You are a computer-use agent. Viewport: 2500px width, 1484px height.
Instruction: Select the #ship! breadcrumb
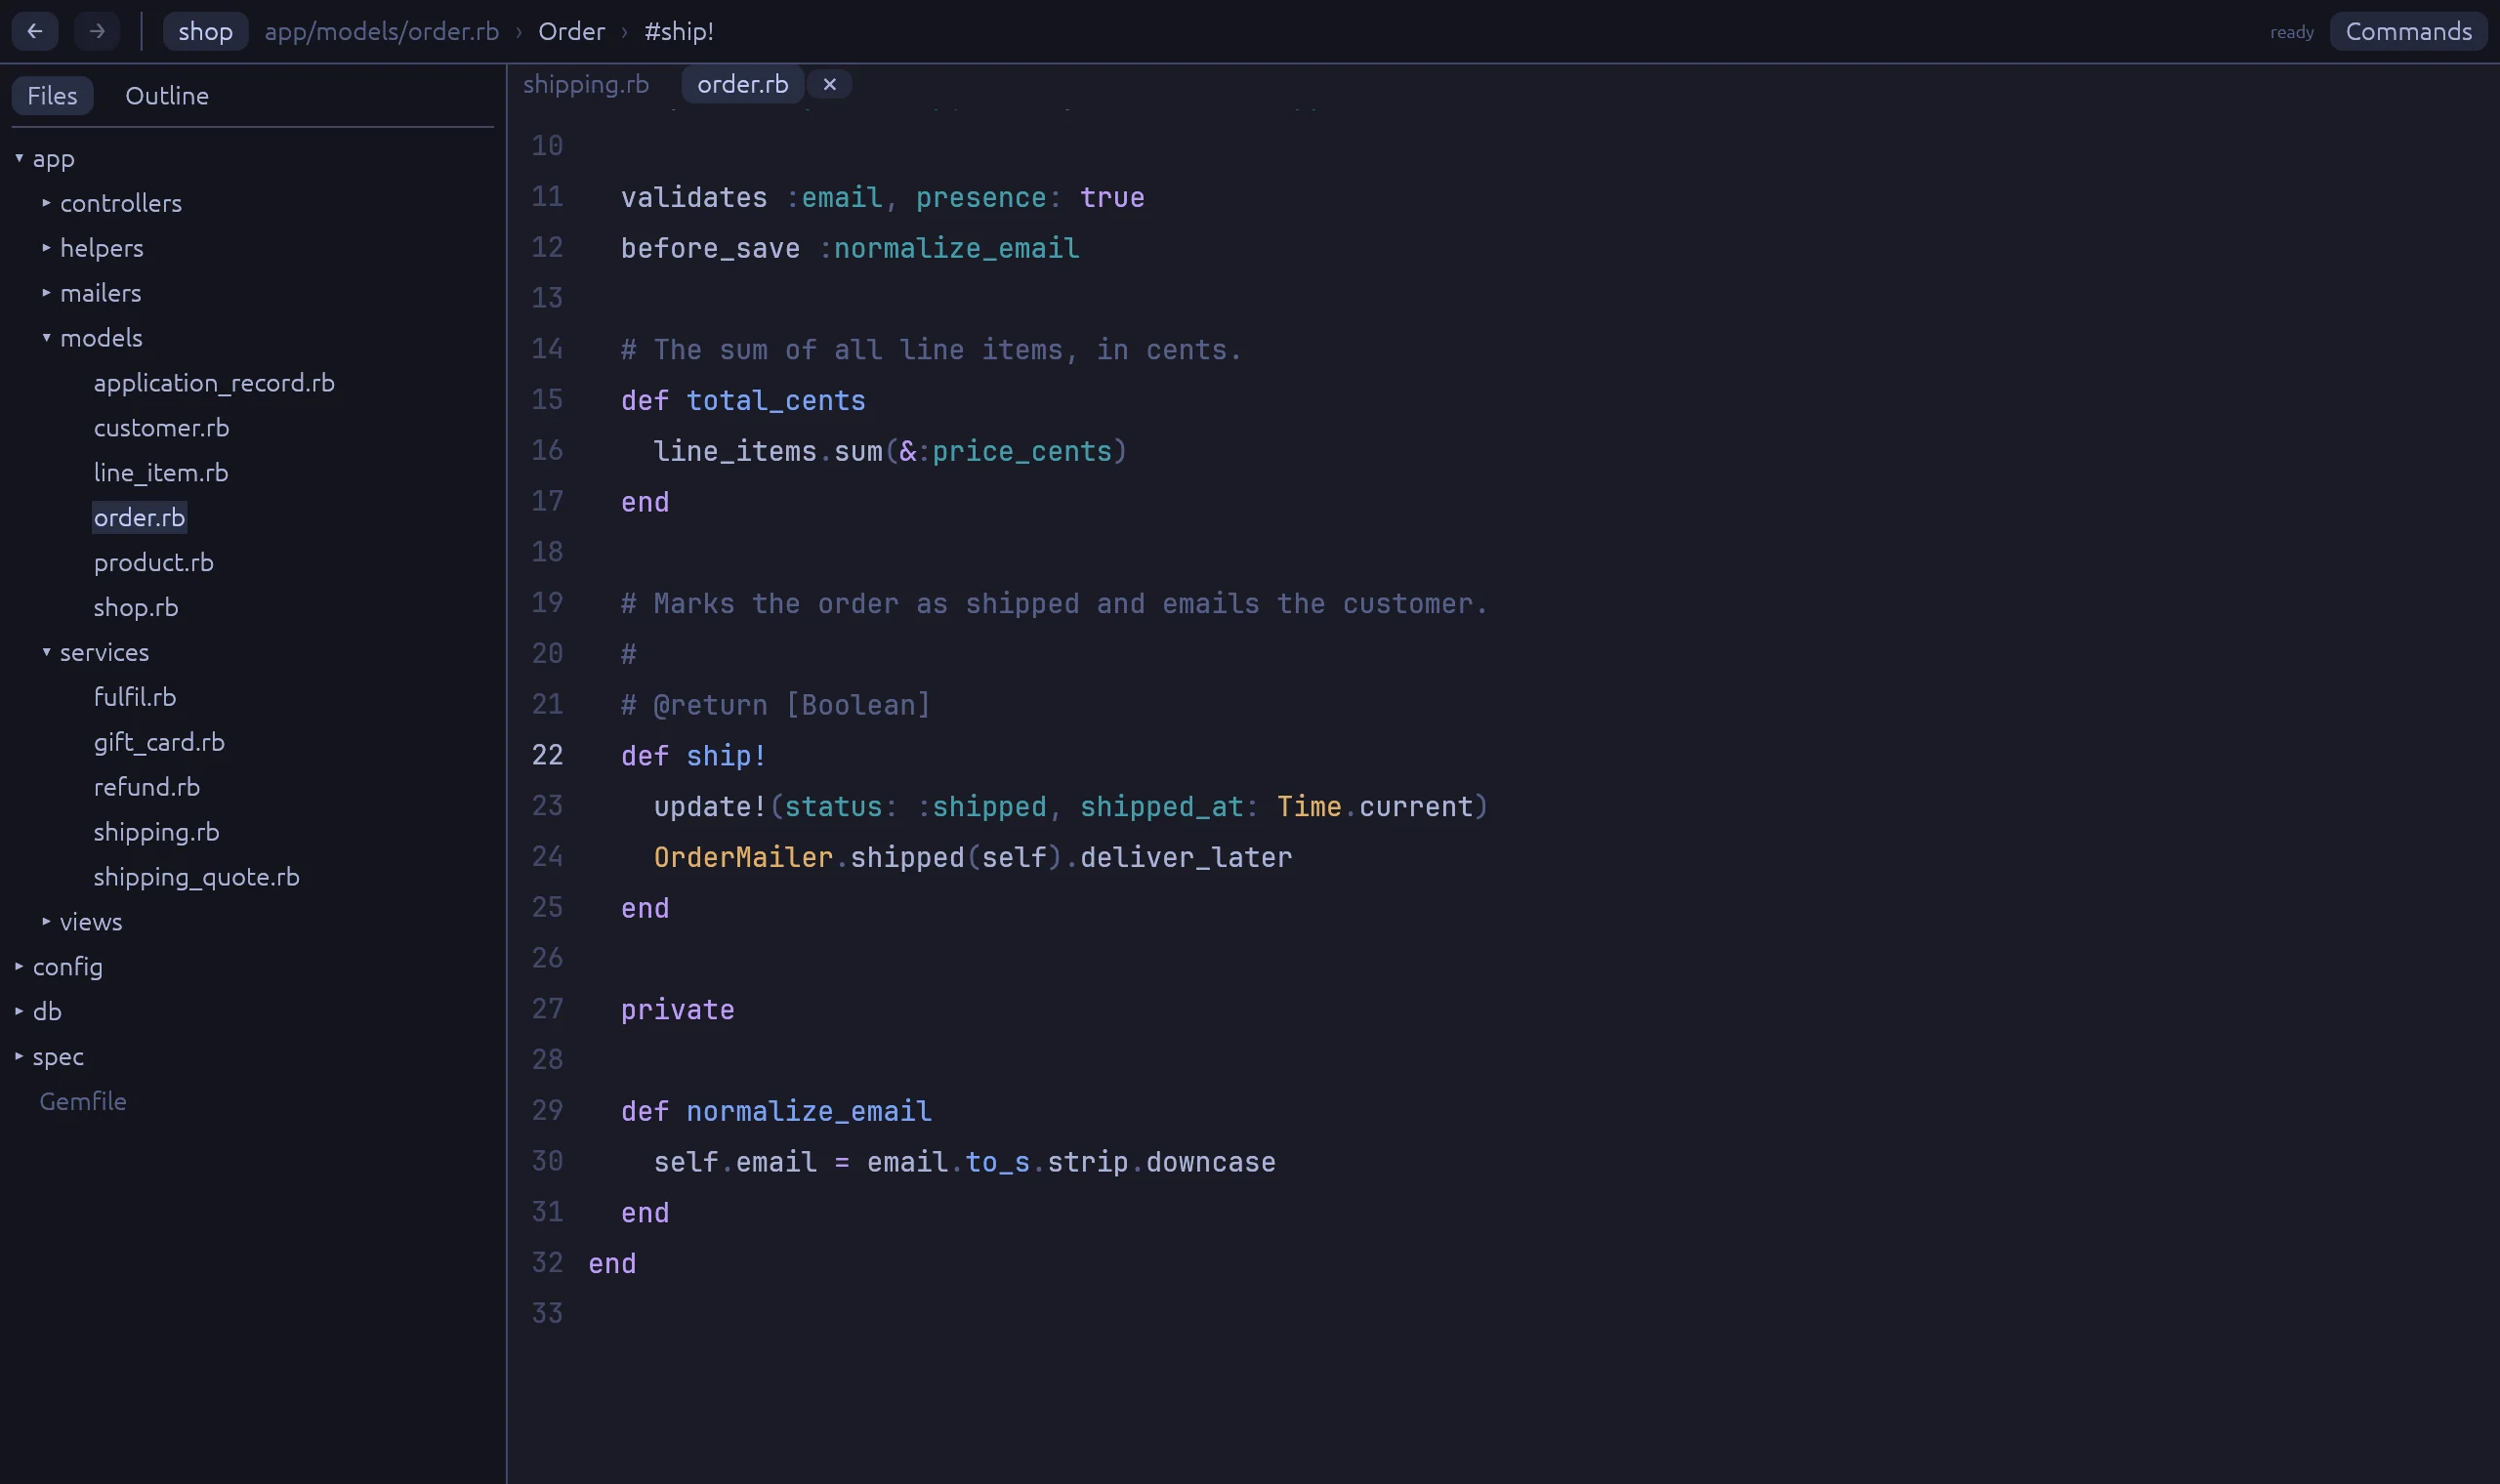click(x=679, y=31)
